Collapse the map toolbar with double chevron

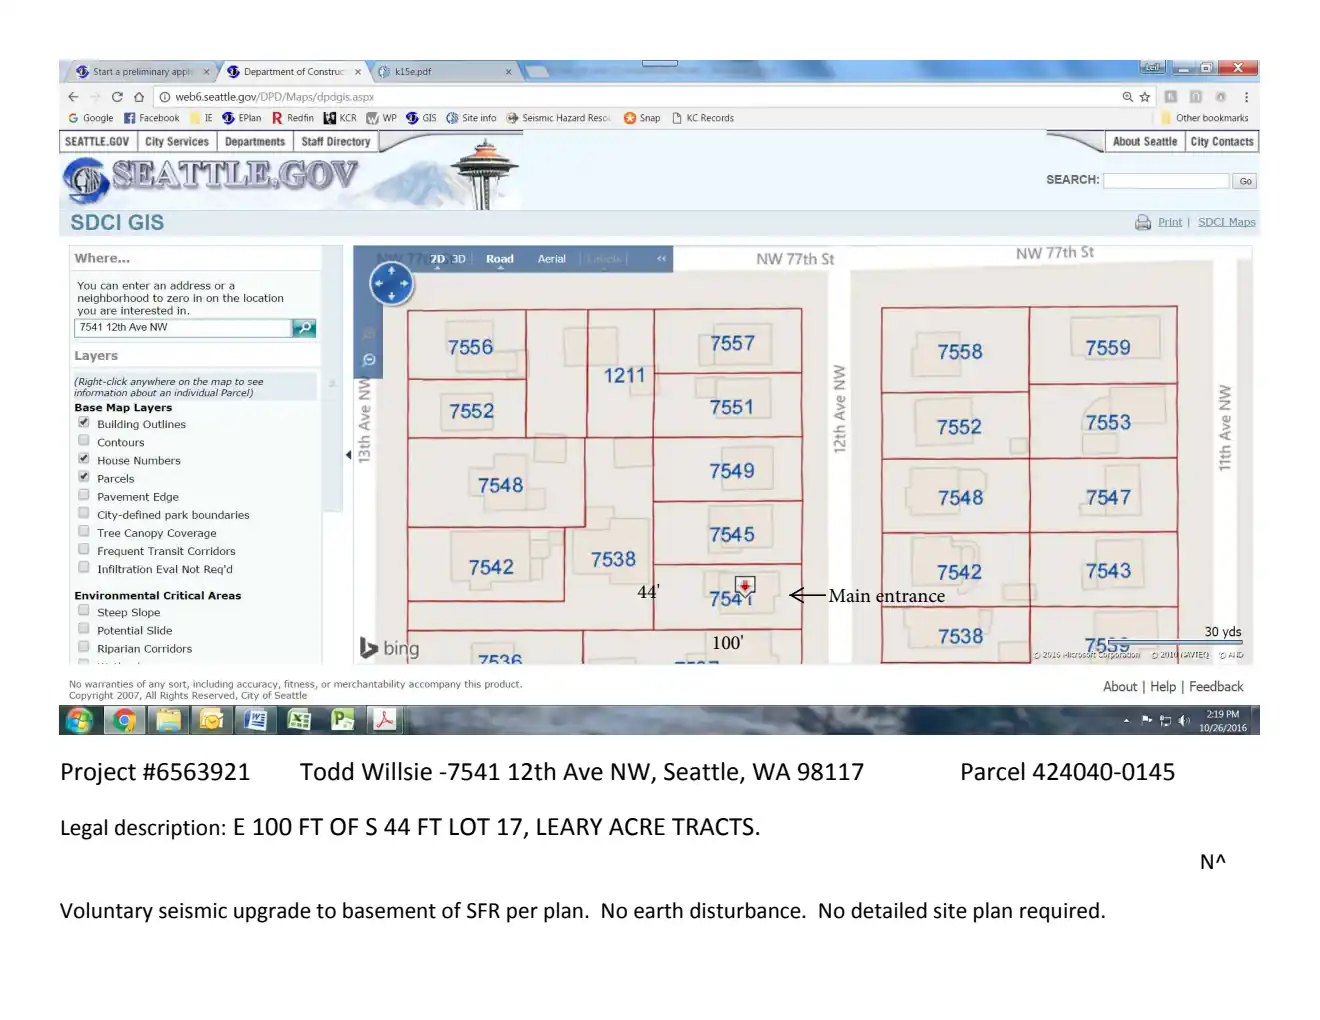pos(661,259)
